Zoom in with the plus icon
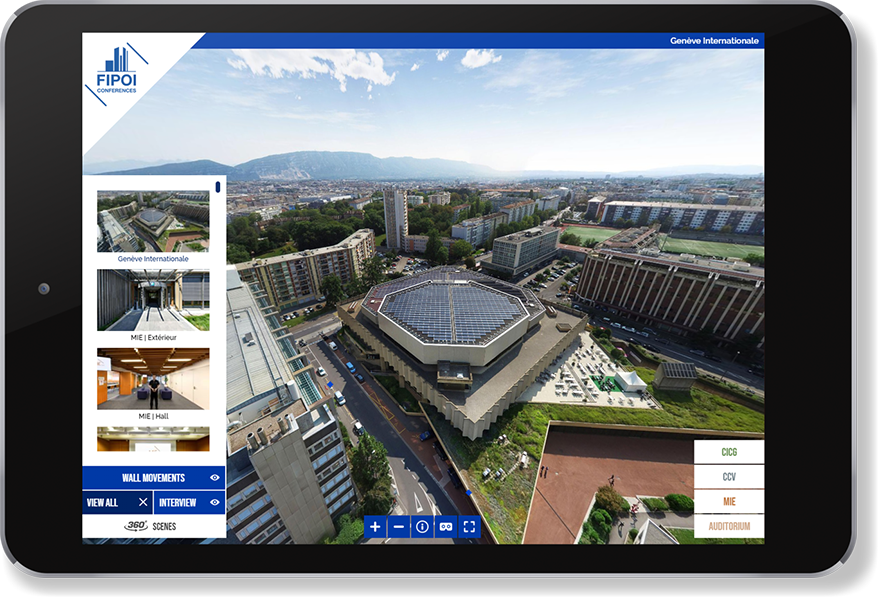Viewport: 878px width, 597px height. [x=375, y=526]
